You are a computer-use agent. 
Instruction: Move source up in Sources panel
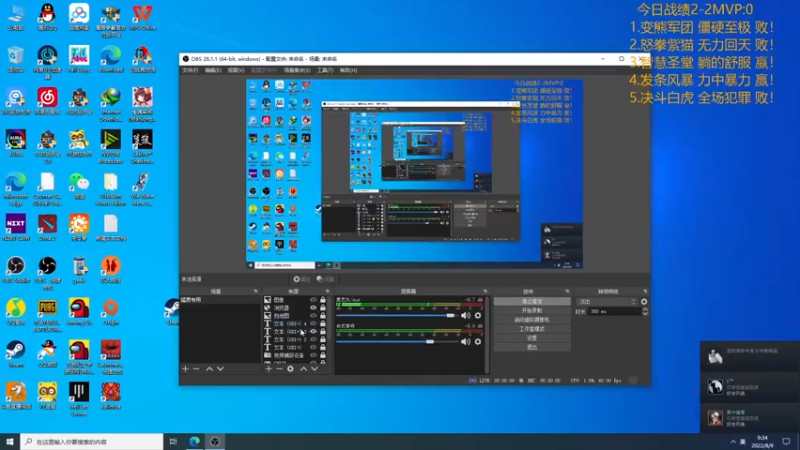304,368
